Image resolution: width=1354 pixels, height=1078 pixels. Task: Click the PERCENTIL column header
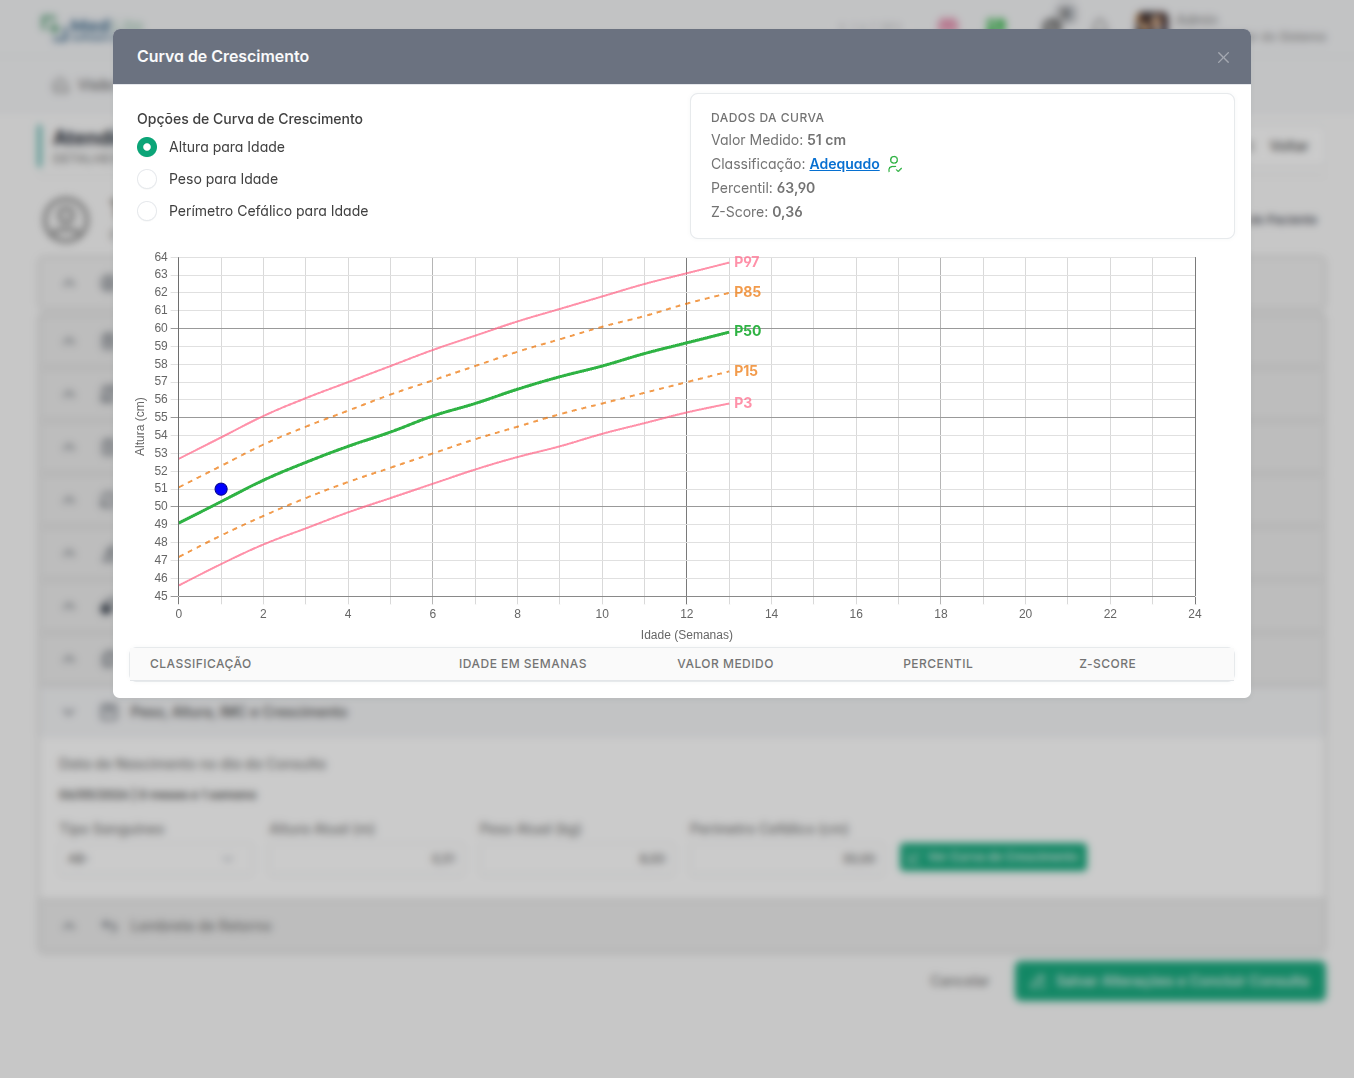tap(937, 664)
